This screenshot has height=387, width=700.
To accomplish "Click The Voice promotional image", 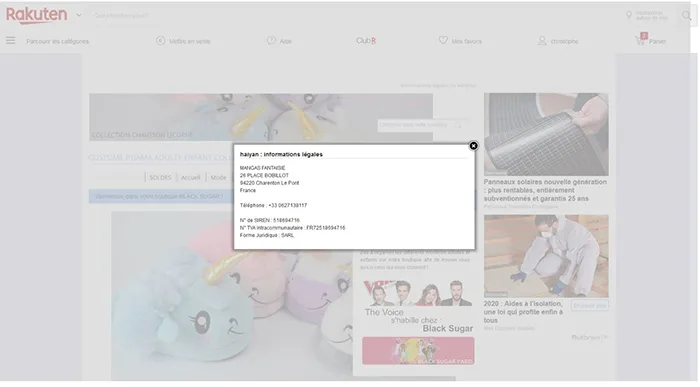I will pyautogui.click(x=418, y=306).
